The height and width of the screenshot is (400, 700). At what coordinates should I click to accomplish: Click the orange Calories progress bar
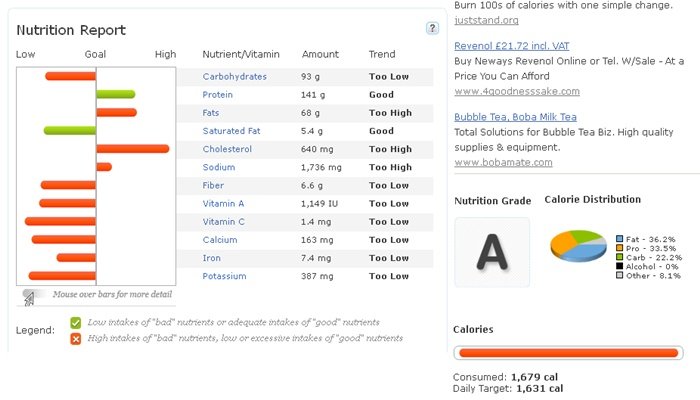coord(567,352)
